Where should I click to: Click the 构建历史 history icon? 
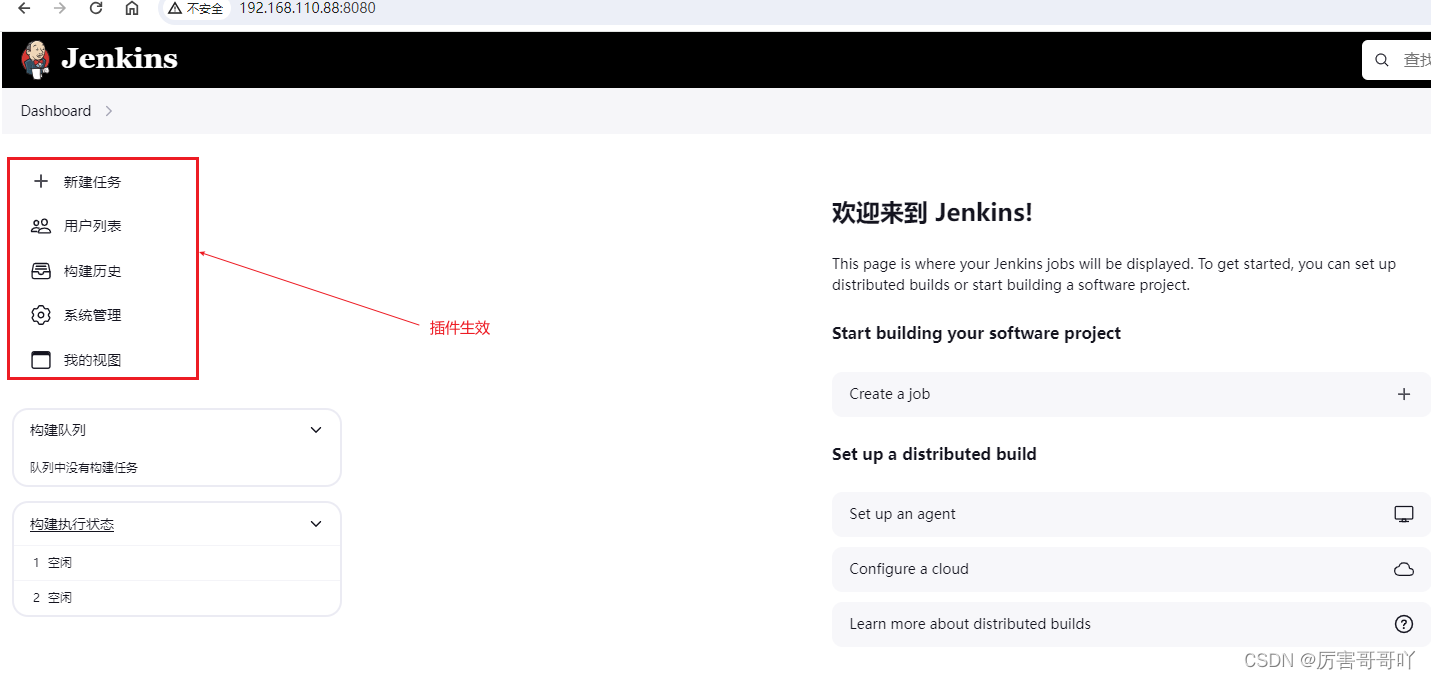tap(40, 270)
